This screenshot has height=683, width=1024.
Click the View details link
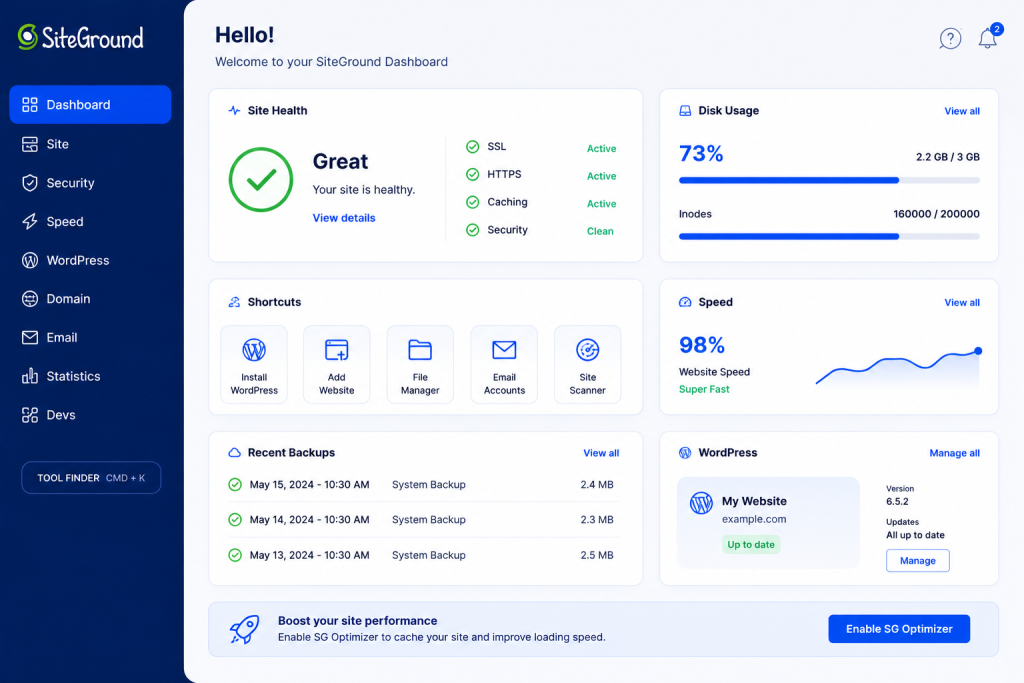pos(344,218)
